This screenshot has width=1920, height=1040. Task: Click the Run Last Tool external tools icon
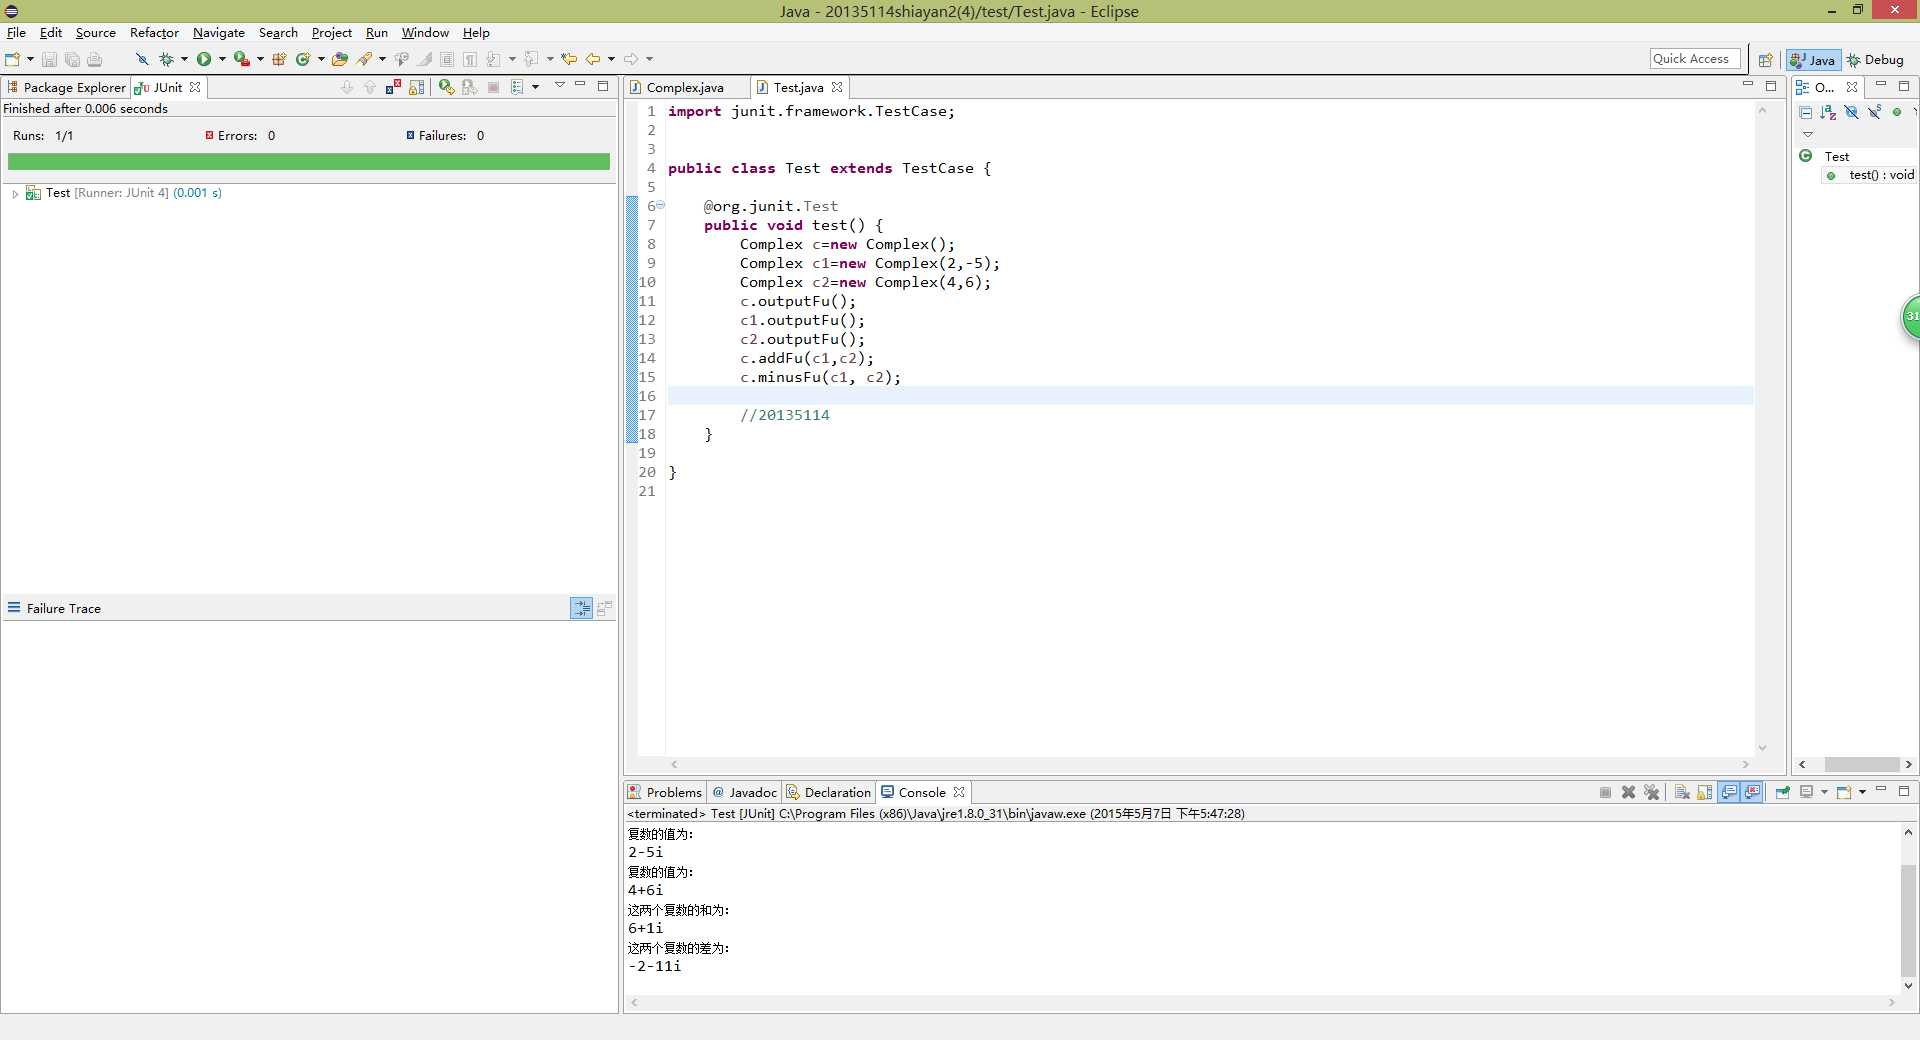point(241,59)
